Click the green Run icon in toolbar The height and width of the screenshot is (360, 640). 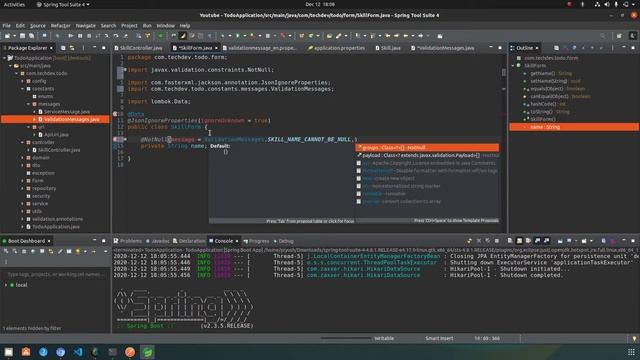coord(238,36)
